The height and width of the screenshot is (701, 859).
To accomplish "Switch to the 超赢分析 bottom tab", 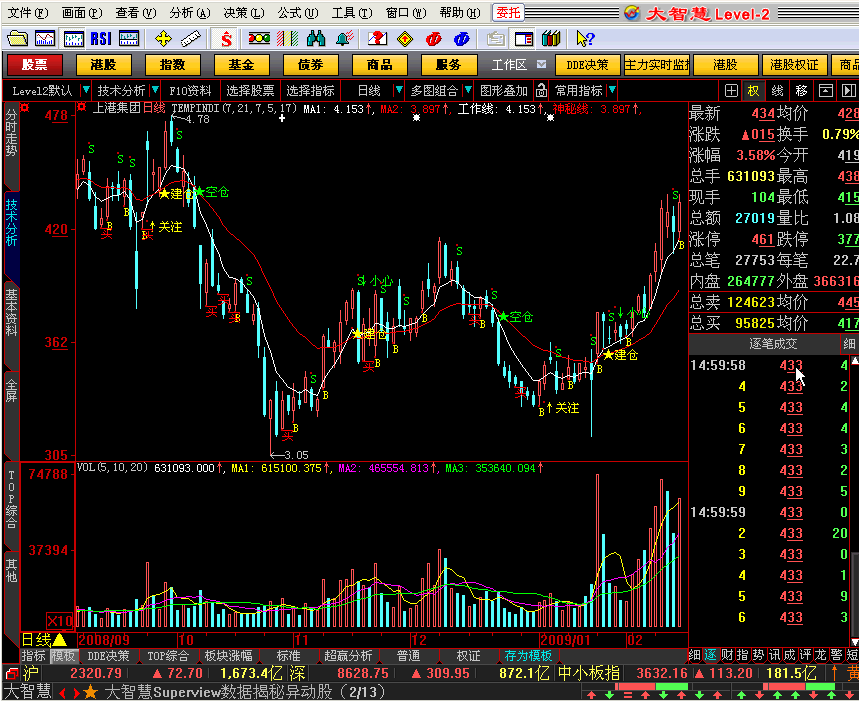I will (348, 656).
